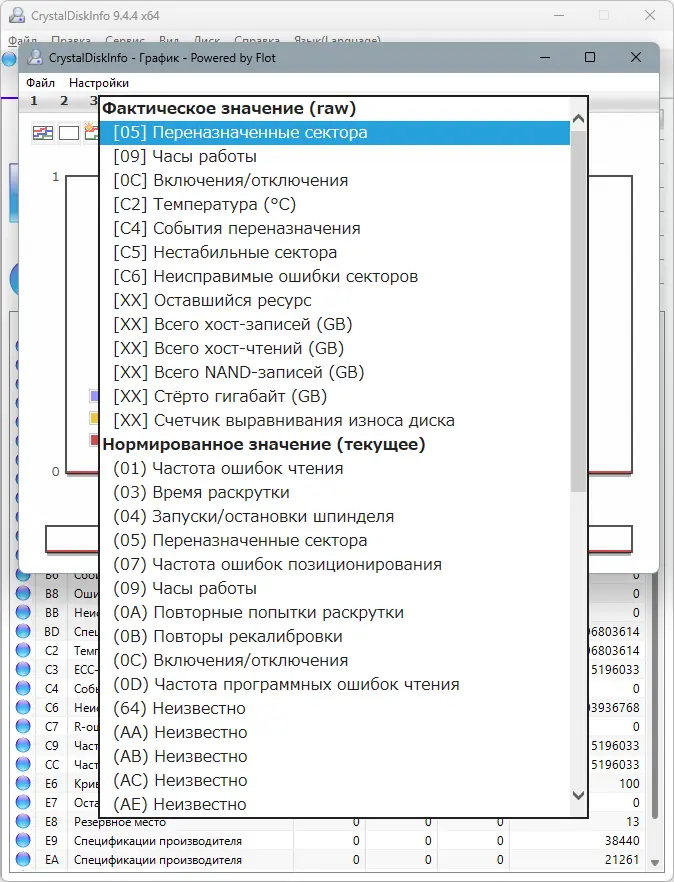This screenshot has width=674, height=882.
Task: Select (AA) Неизвестно option
Action: tap(335, 732)
